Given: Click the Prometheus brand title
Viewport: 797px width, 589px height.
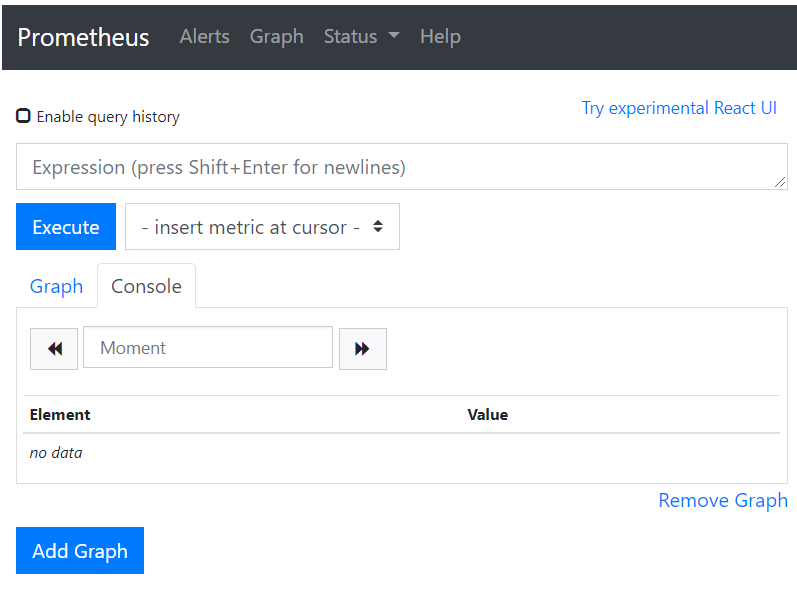Looking at the screenshot, I should click(x=83, y=37).
